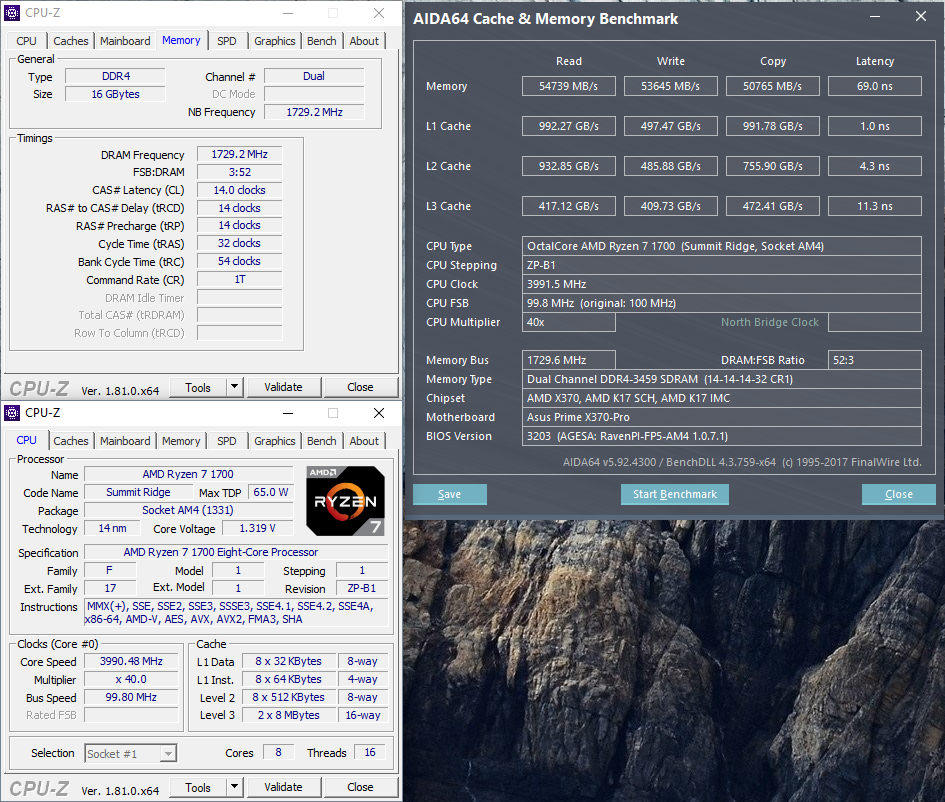Viewport: 945px width, 802px height.
Task: Open the SPD tab in the CPU-Z Processor-info window
Action: coord(227,441)
